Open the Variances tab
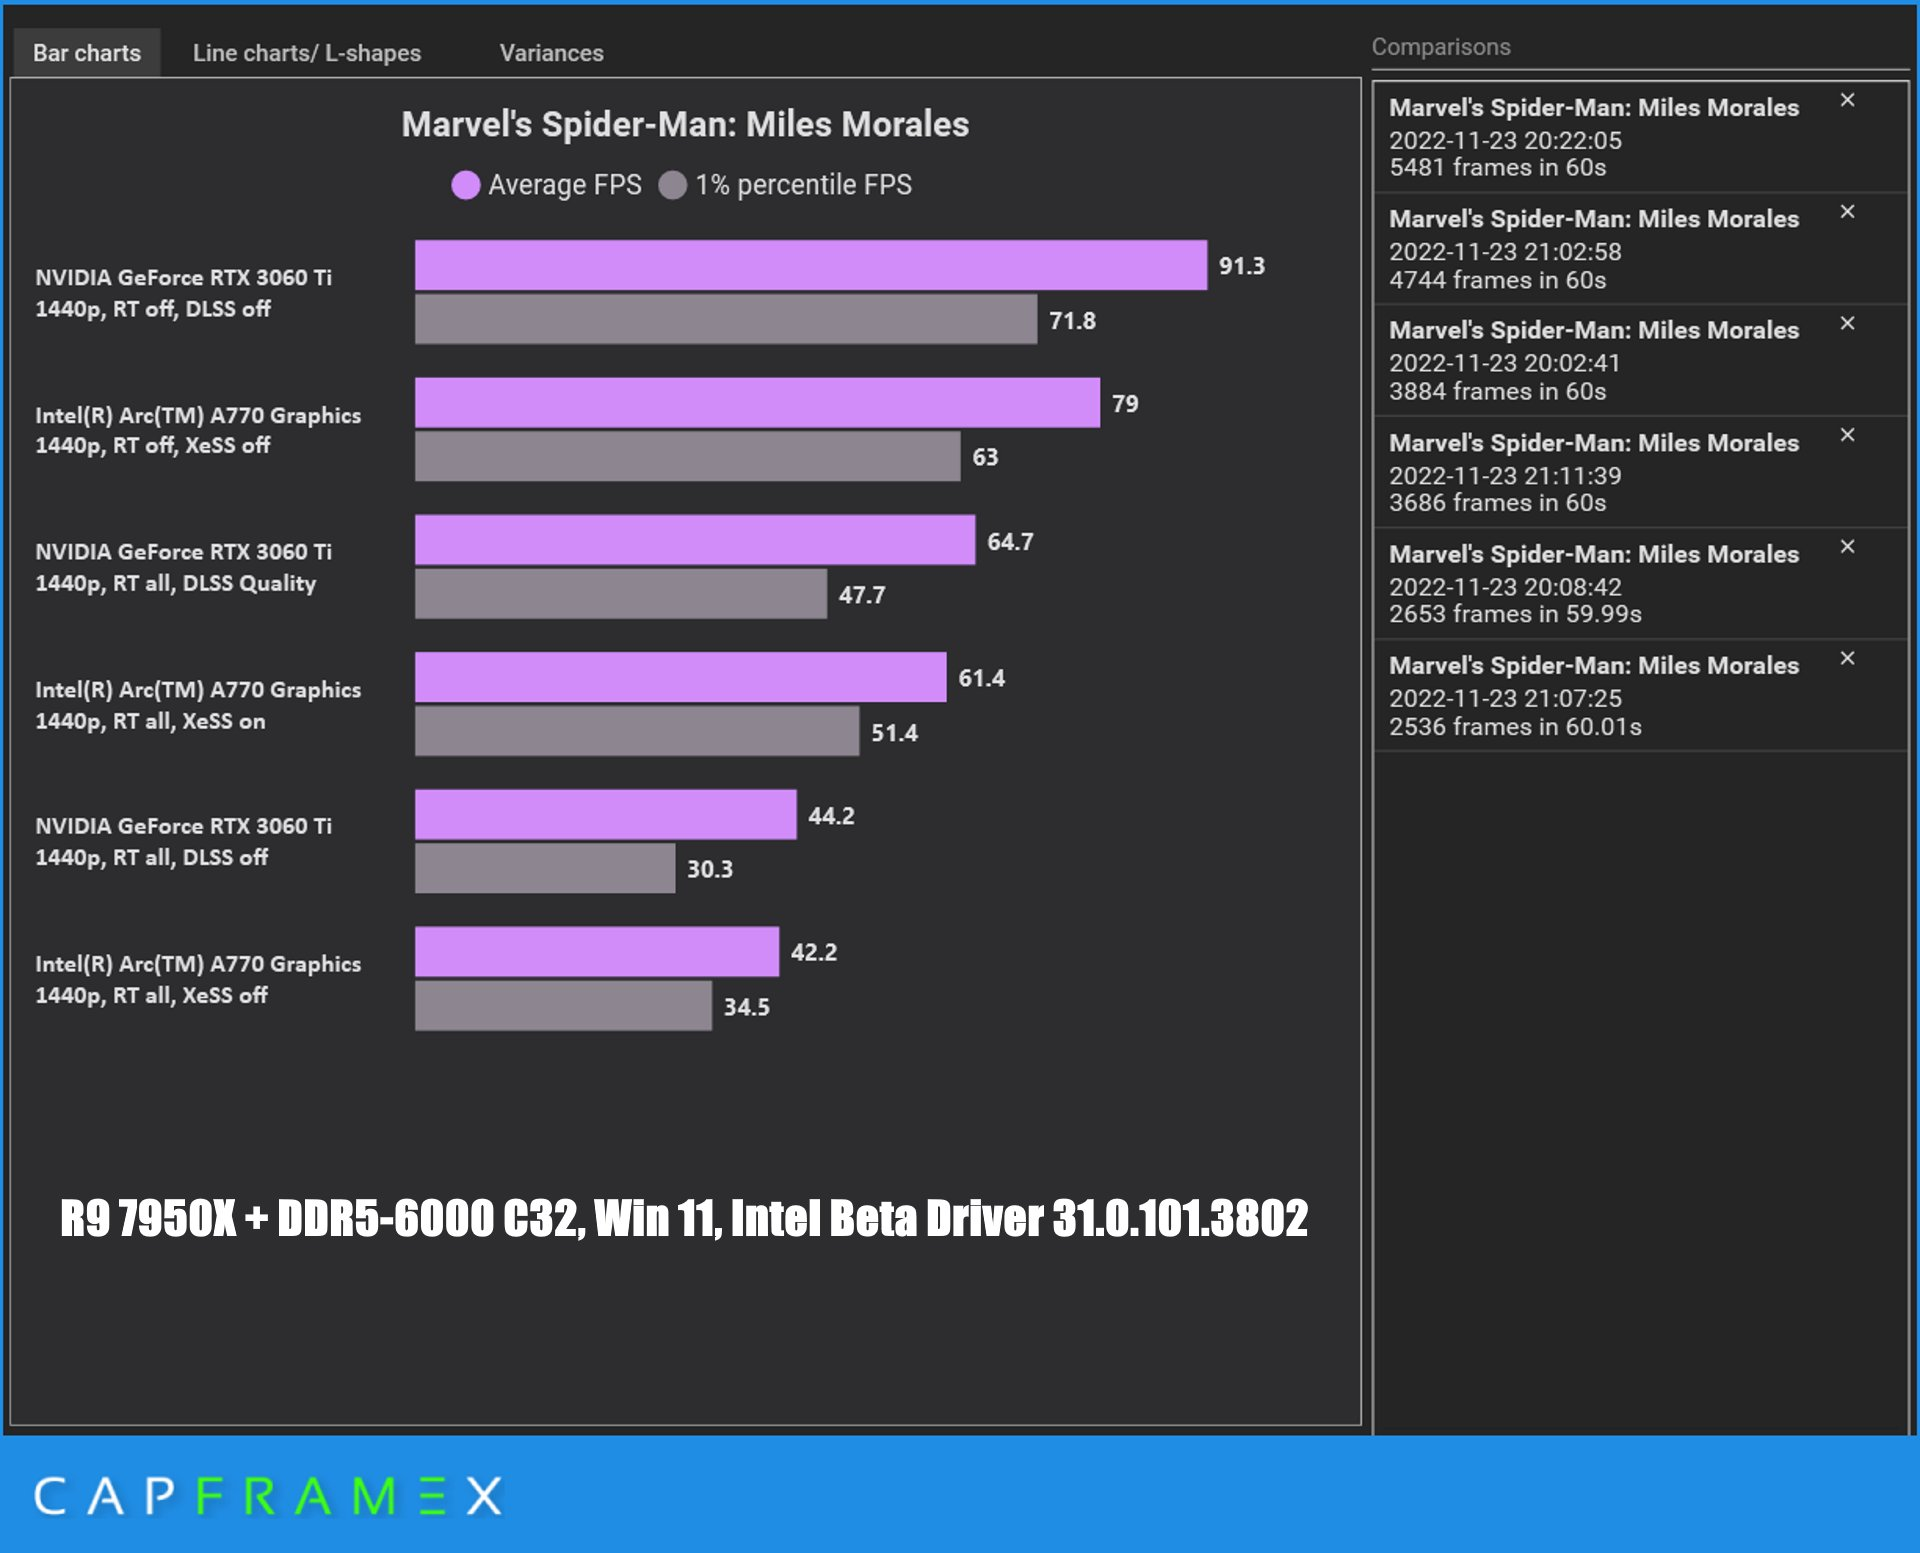Image resolution: width=1920 pixels, height=1553 pixels. [x=551, y=53]
